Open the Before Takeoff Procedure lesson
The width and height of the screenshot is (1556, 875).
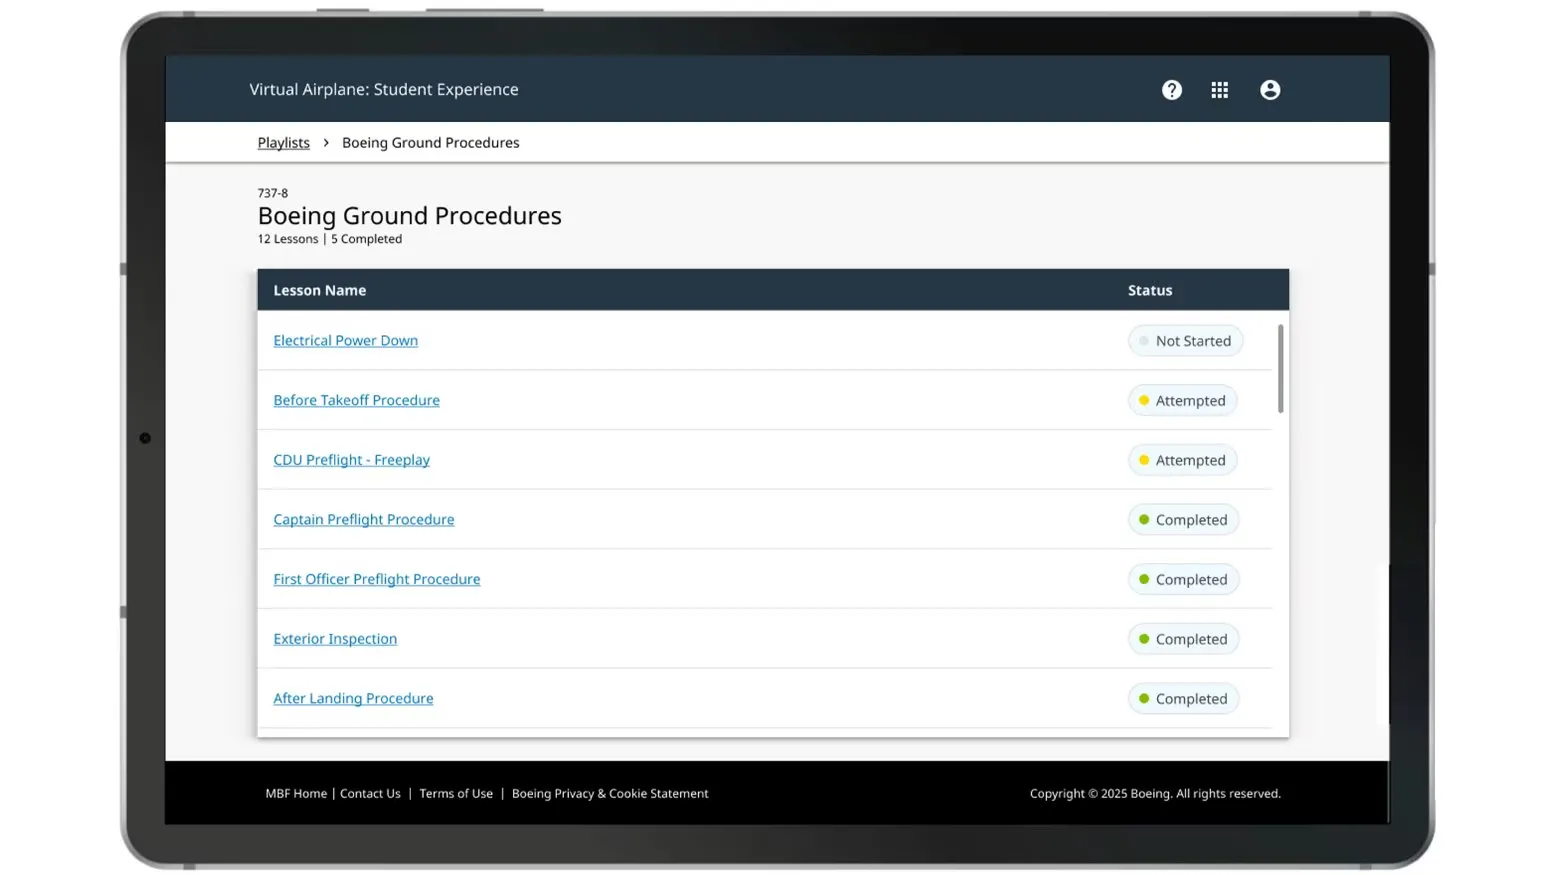pyautogui.click(x=356, y=400)
